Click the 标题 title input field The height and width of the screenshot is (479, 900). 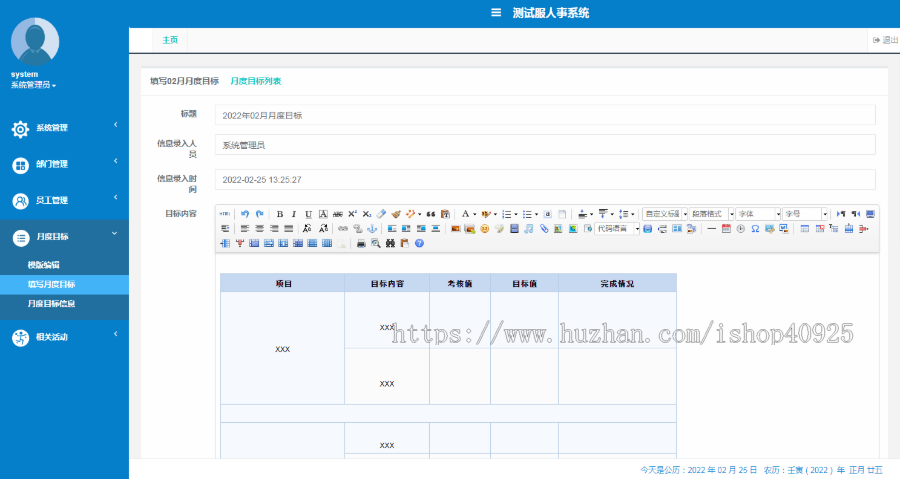(x=545, y=115)
